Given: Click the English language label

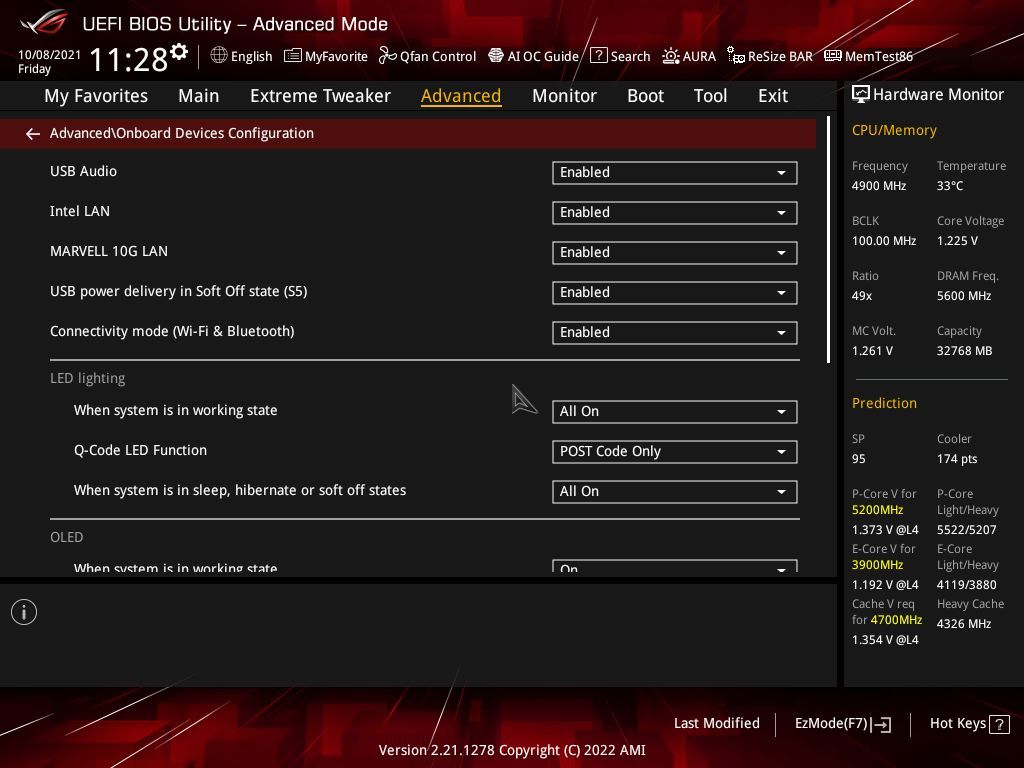Looking at the screenshot, I should pos(251,56).
